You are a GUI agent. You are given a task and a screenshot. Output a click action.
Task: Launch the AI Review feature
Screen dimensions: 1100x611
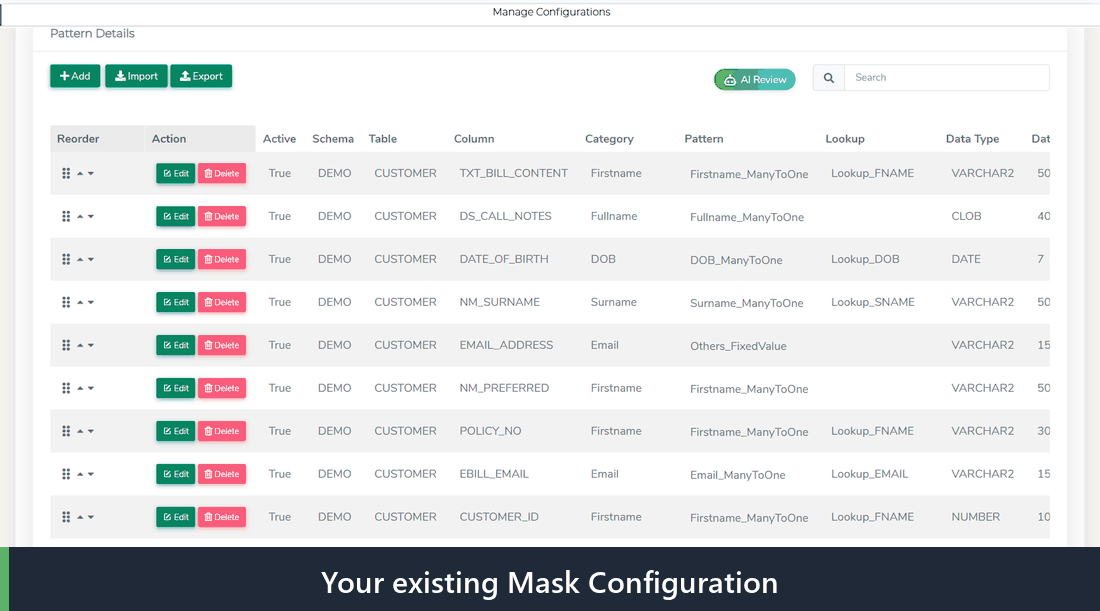tap(755, 79)
